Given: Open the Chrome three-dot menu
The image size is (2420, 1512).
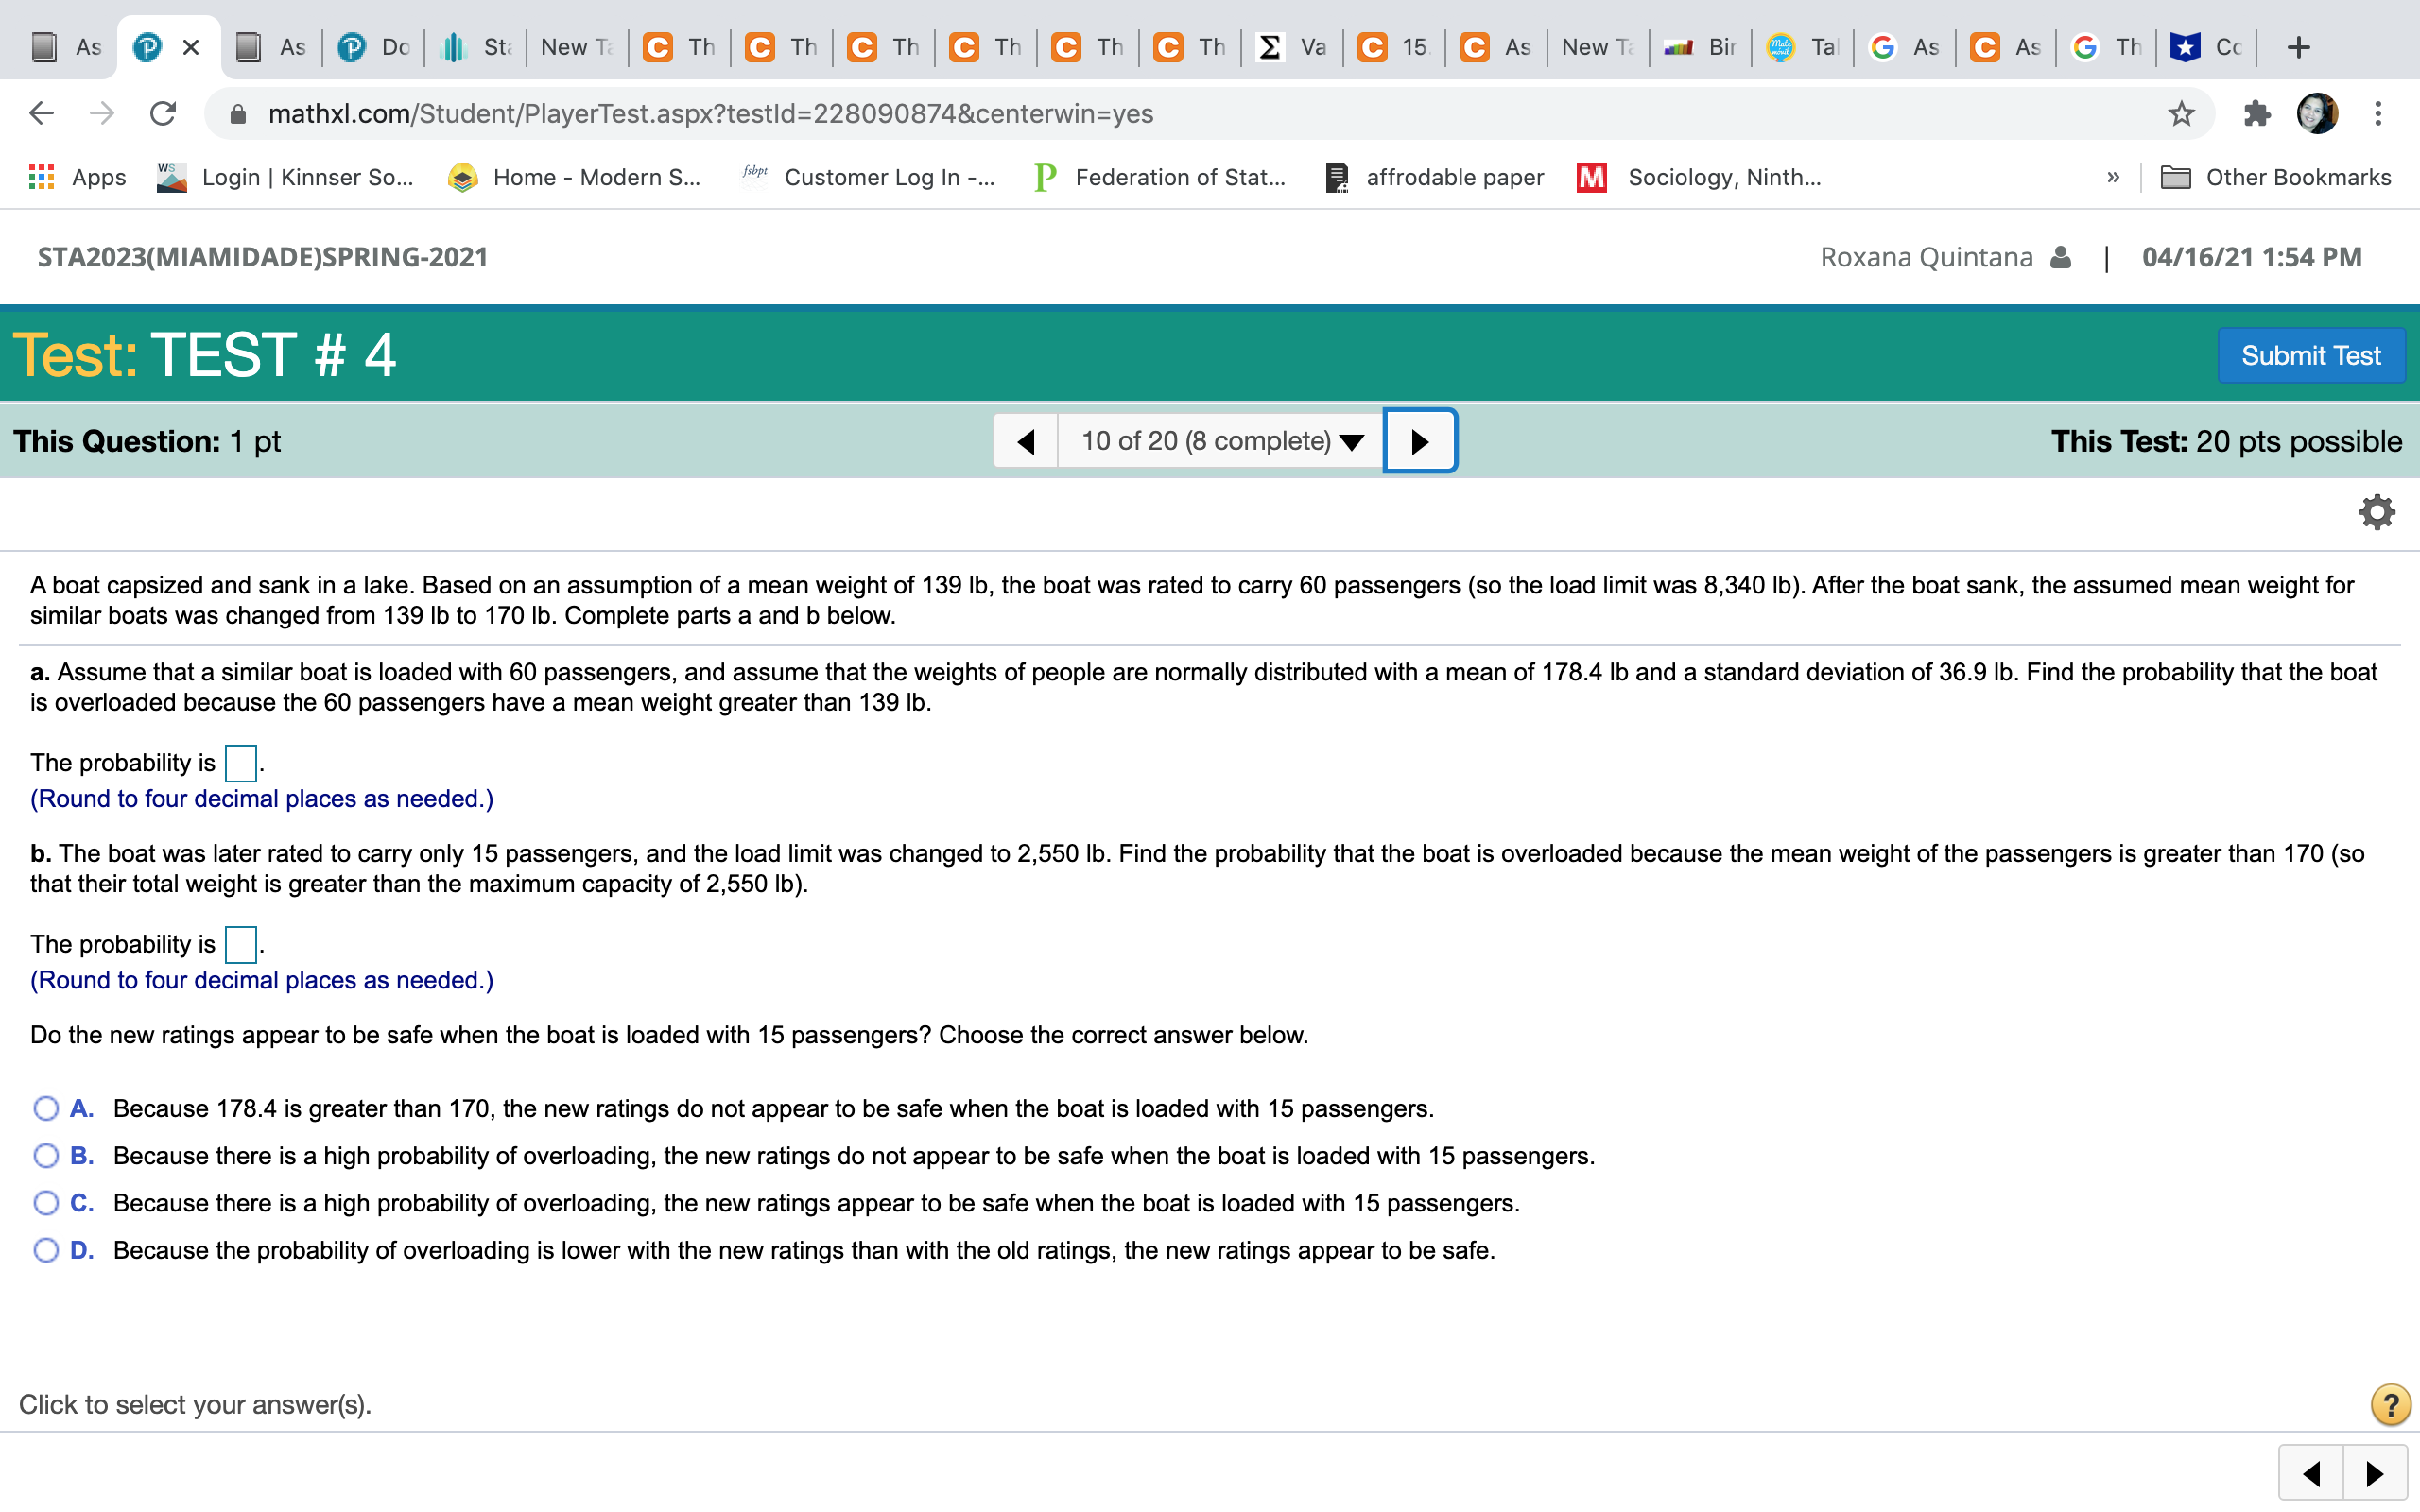Looking at the screenshot, I should click(2381, 113).
